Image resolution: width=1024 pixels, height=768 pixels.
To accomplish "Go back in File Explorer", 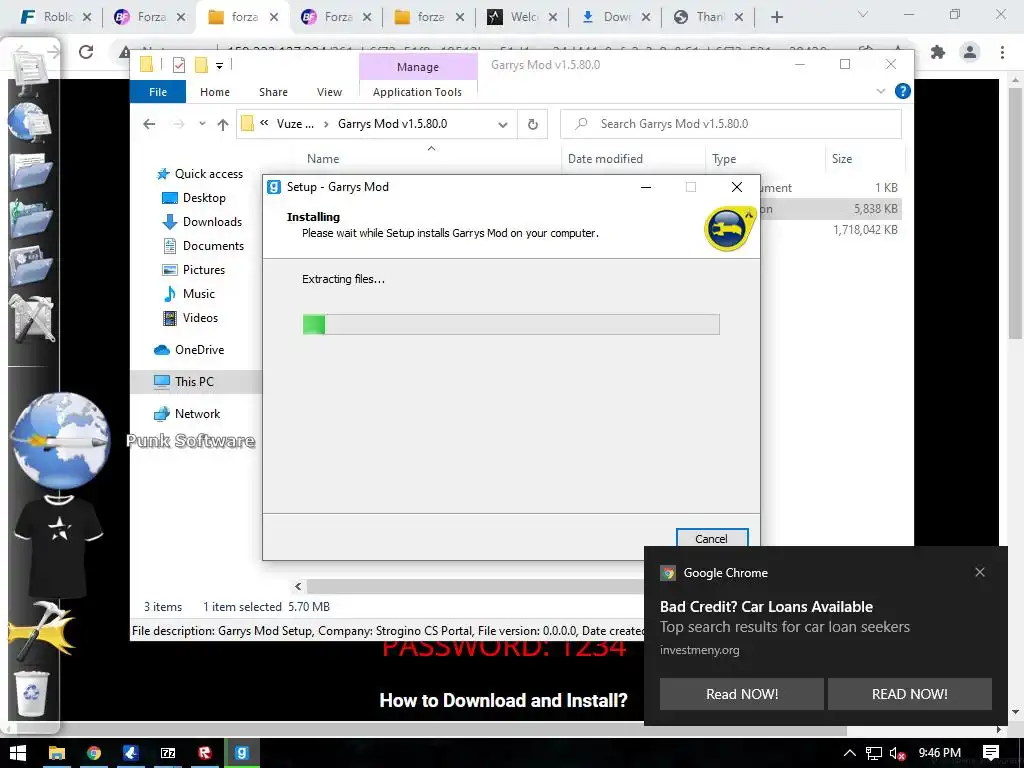I will tap(149, 124).
